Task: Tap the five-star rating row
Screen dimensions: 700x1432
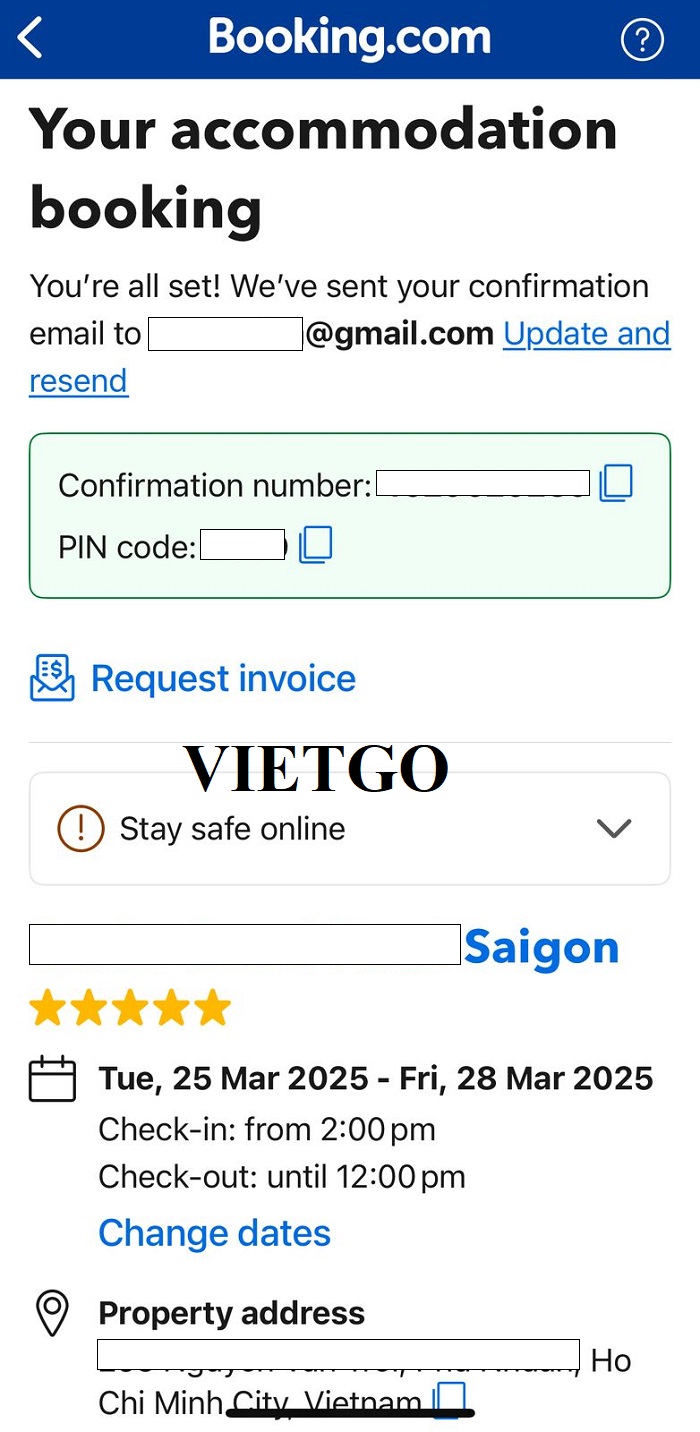Action: coord(130,1008)
